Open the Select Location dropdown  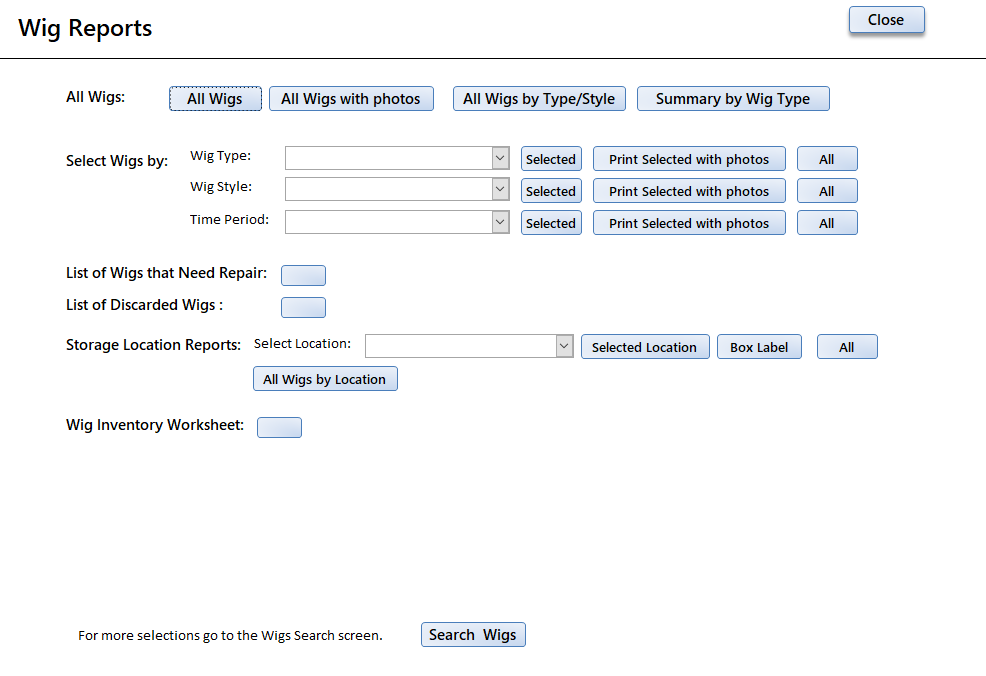[565, 346]
